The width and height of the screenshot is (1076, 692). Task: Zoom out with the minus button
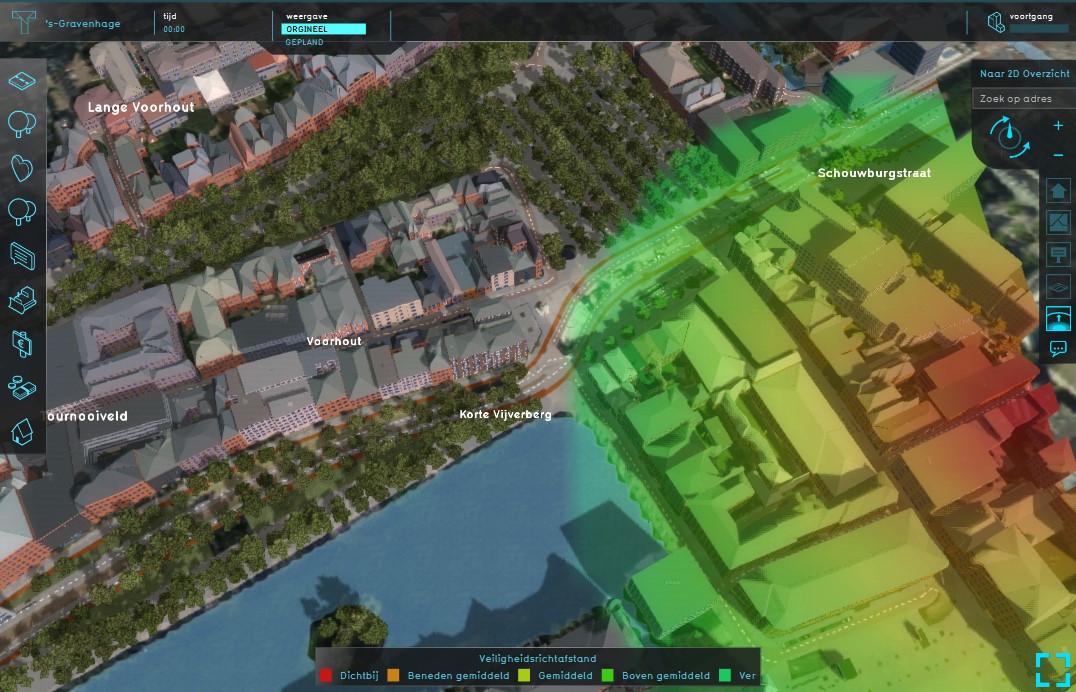[x=1058, y=155]
